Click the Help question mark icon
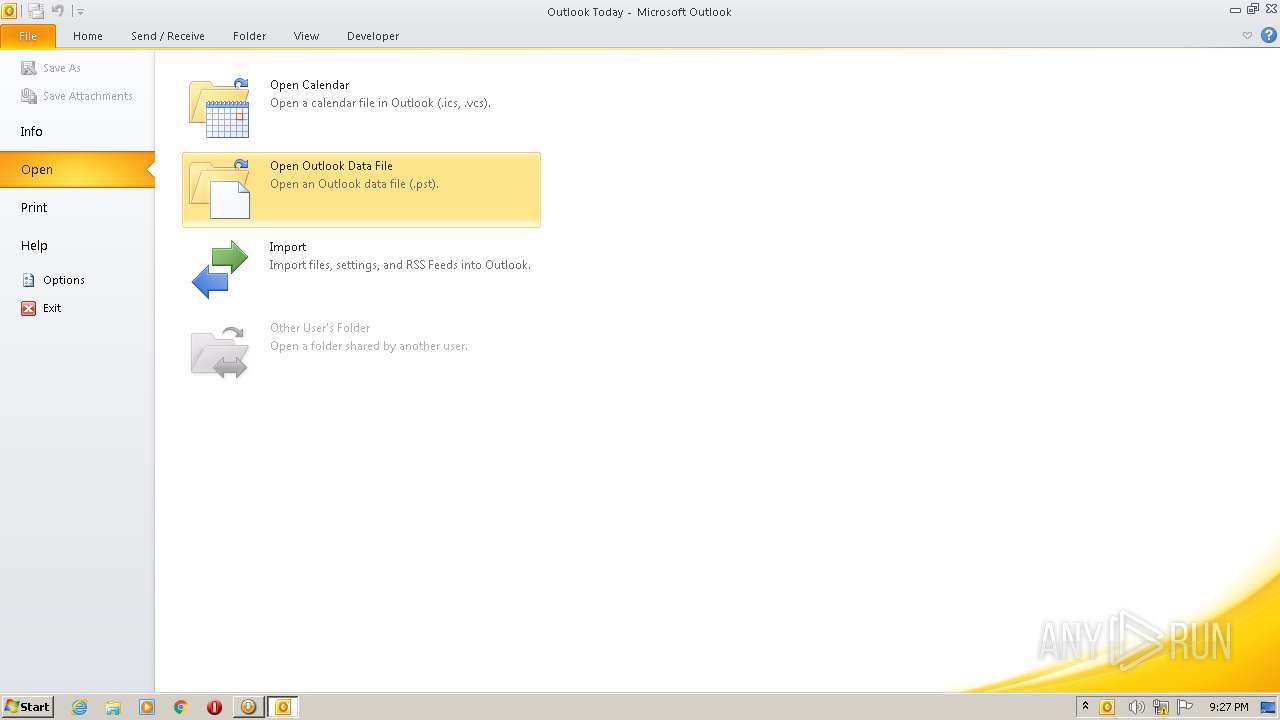1280x720 pixels. click(1269, 35)
